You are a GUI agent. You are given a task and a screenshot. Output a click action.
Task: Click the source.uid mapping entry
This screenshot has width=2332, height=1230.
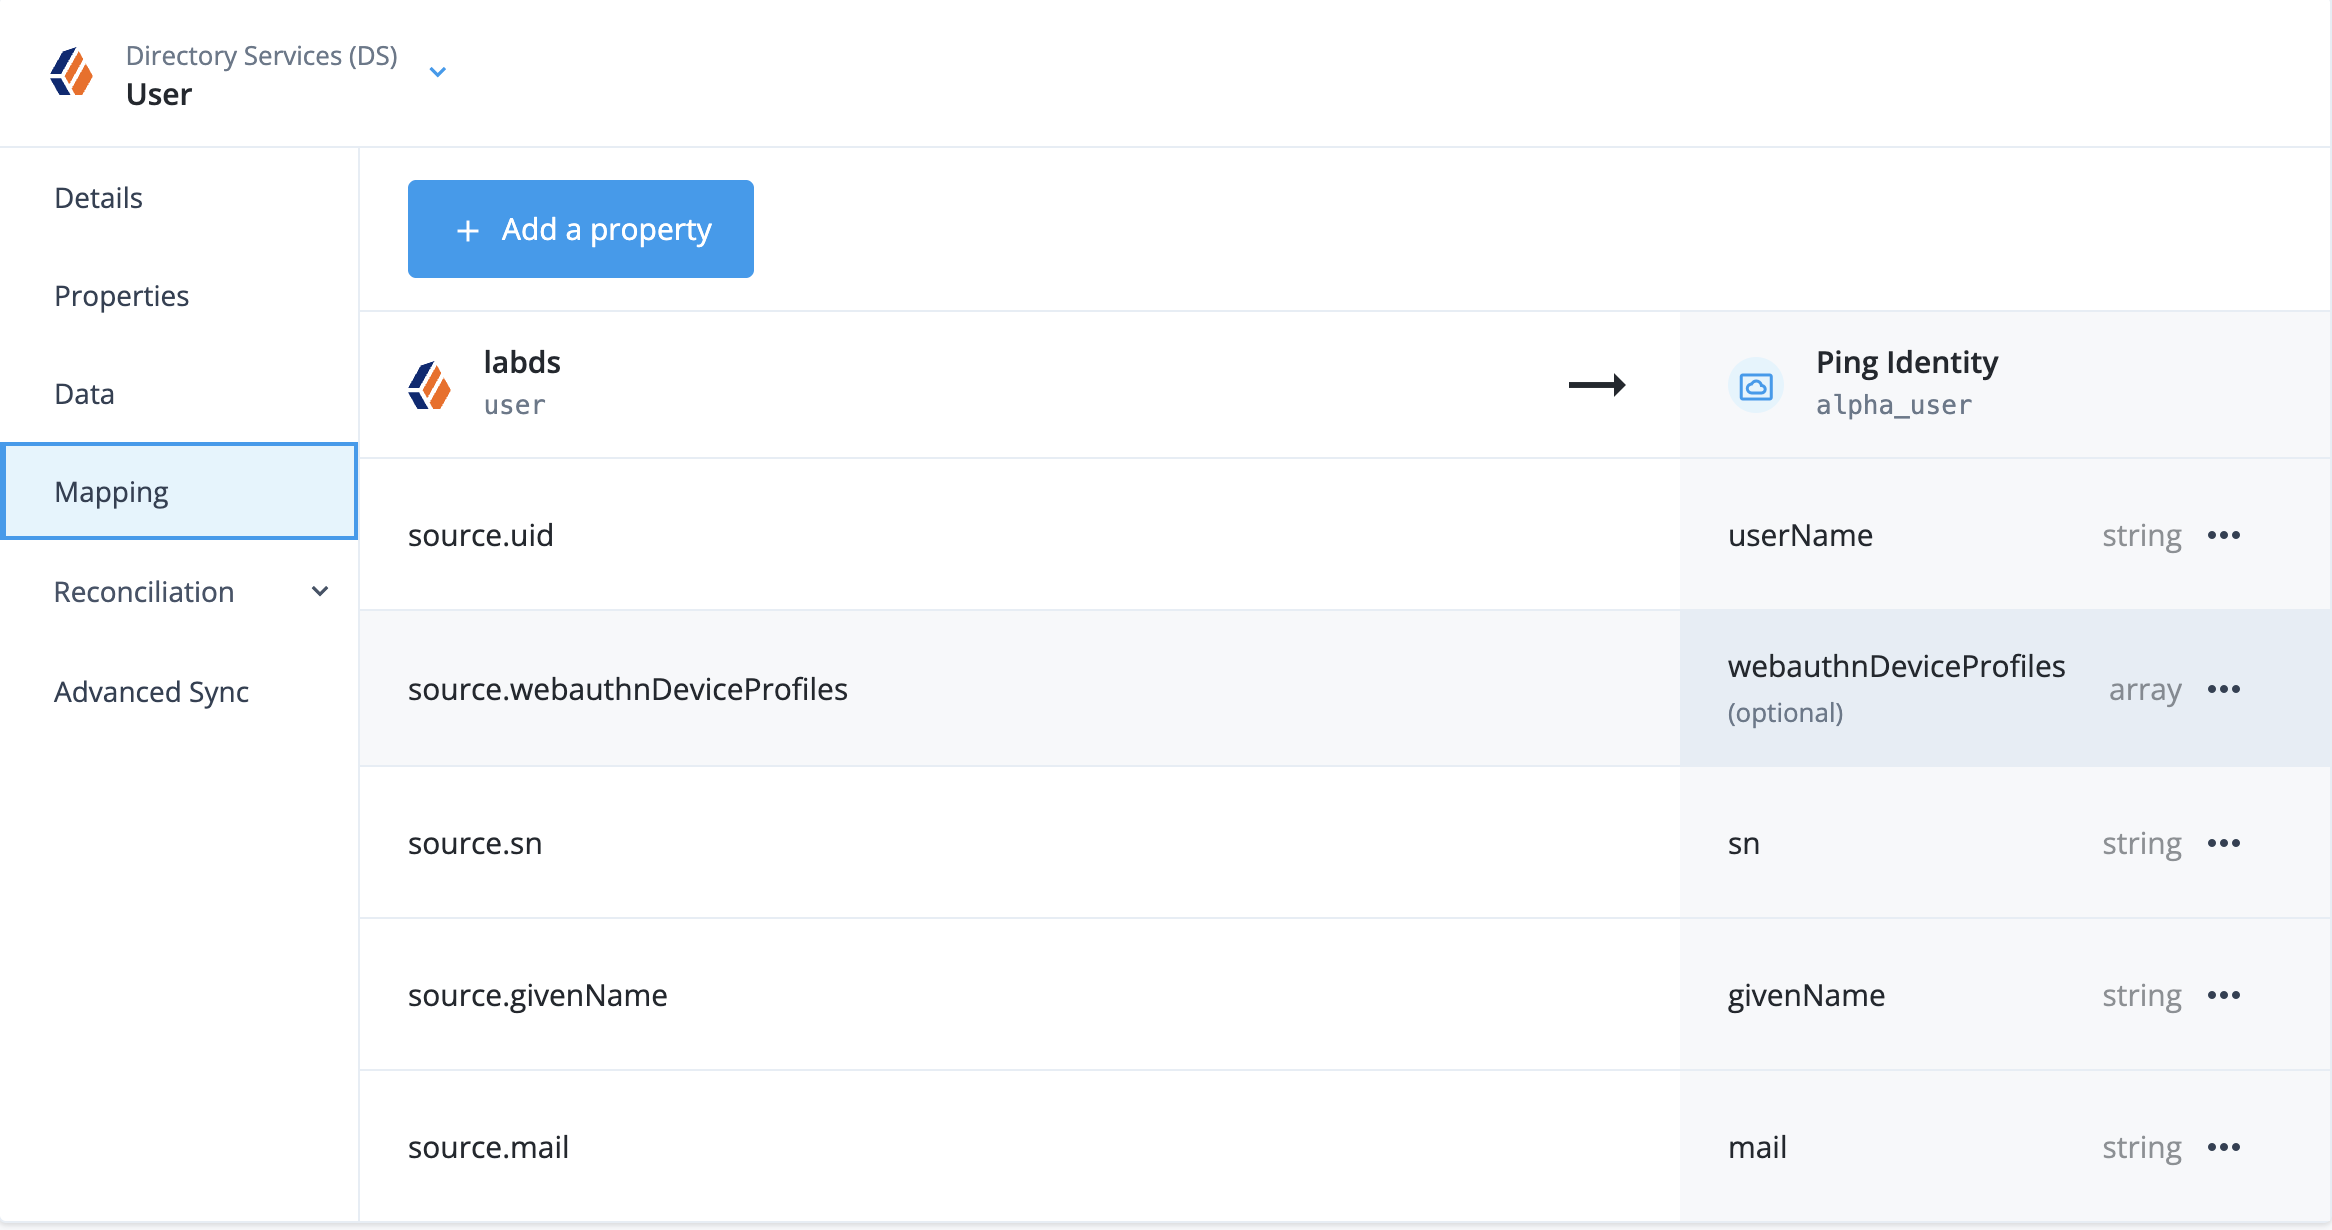click(x=480, y=535)
